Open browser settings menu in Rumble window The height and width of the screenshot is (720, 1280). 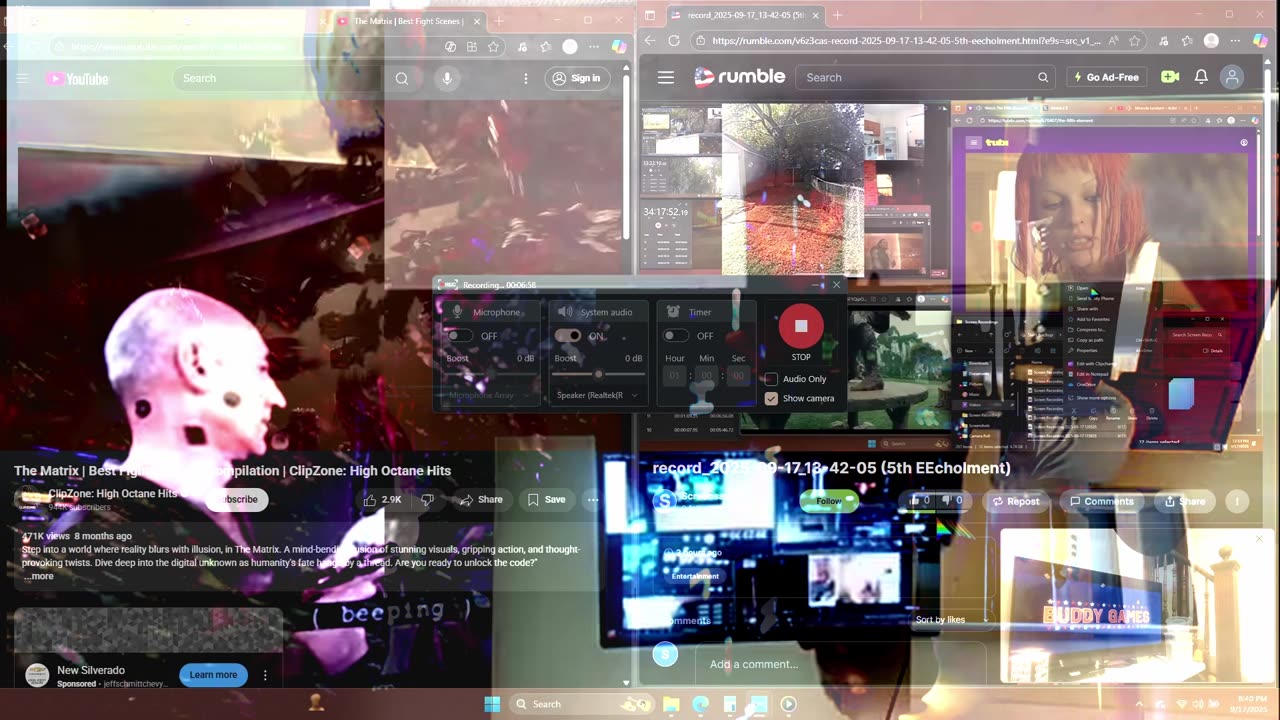[1236, 41]
